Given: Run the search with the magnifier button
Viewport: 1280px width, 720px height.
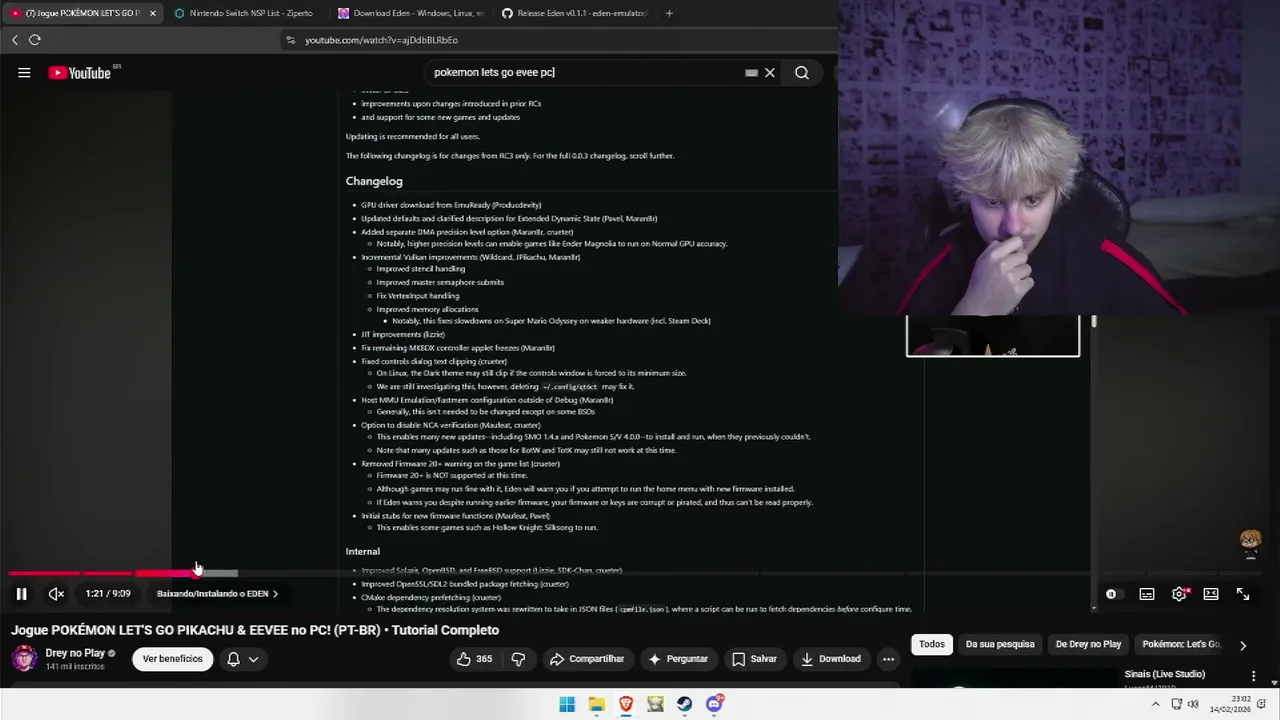Looking at the screenshot, I should coord(802,73).
